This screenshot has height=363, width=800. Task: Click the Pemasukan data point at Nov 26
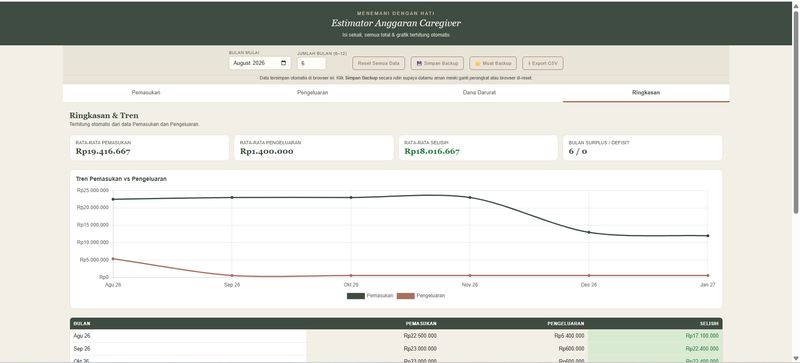[x=470, y=197]
